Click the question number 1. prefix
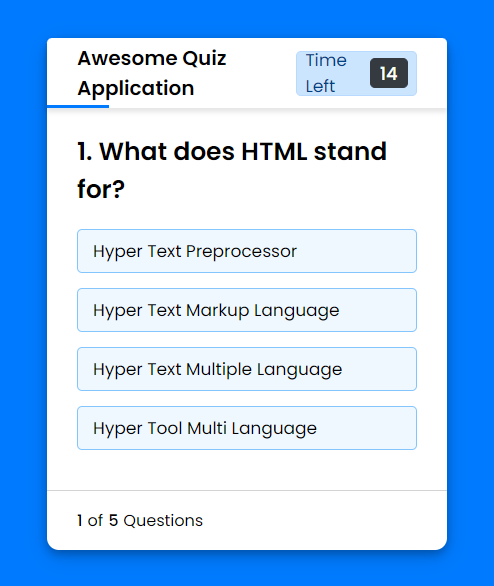494x586 pixels. [85, 151]
